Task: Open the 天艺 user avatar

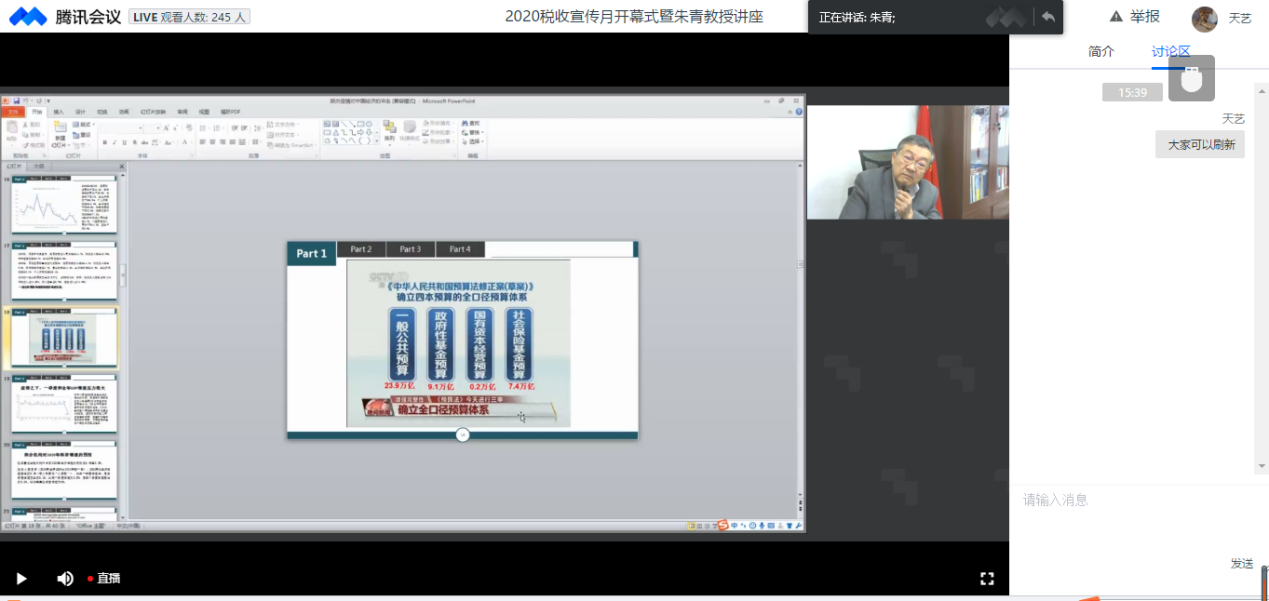Action: pyautogui.click(x=1205, y=18)
